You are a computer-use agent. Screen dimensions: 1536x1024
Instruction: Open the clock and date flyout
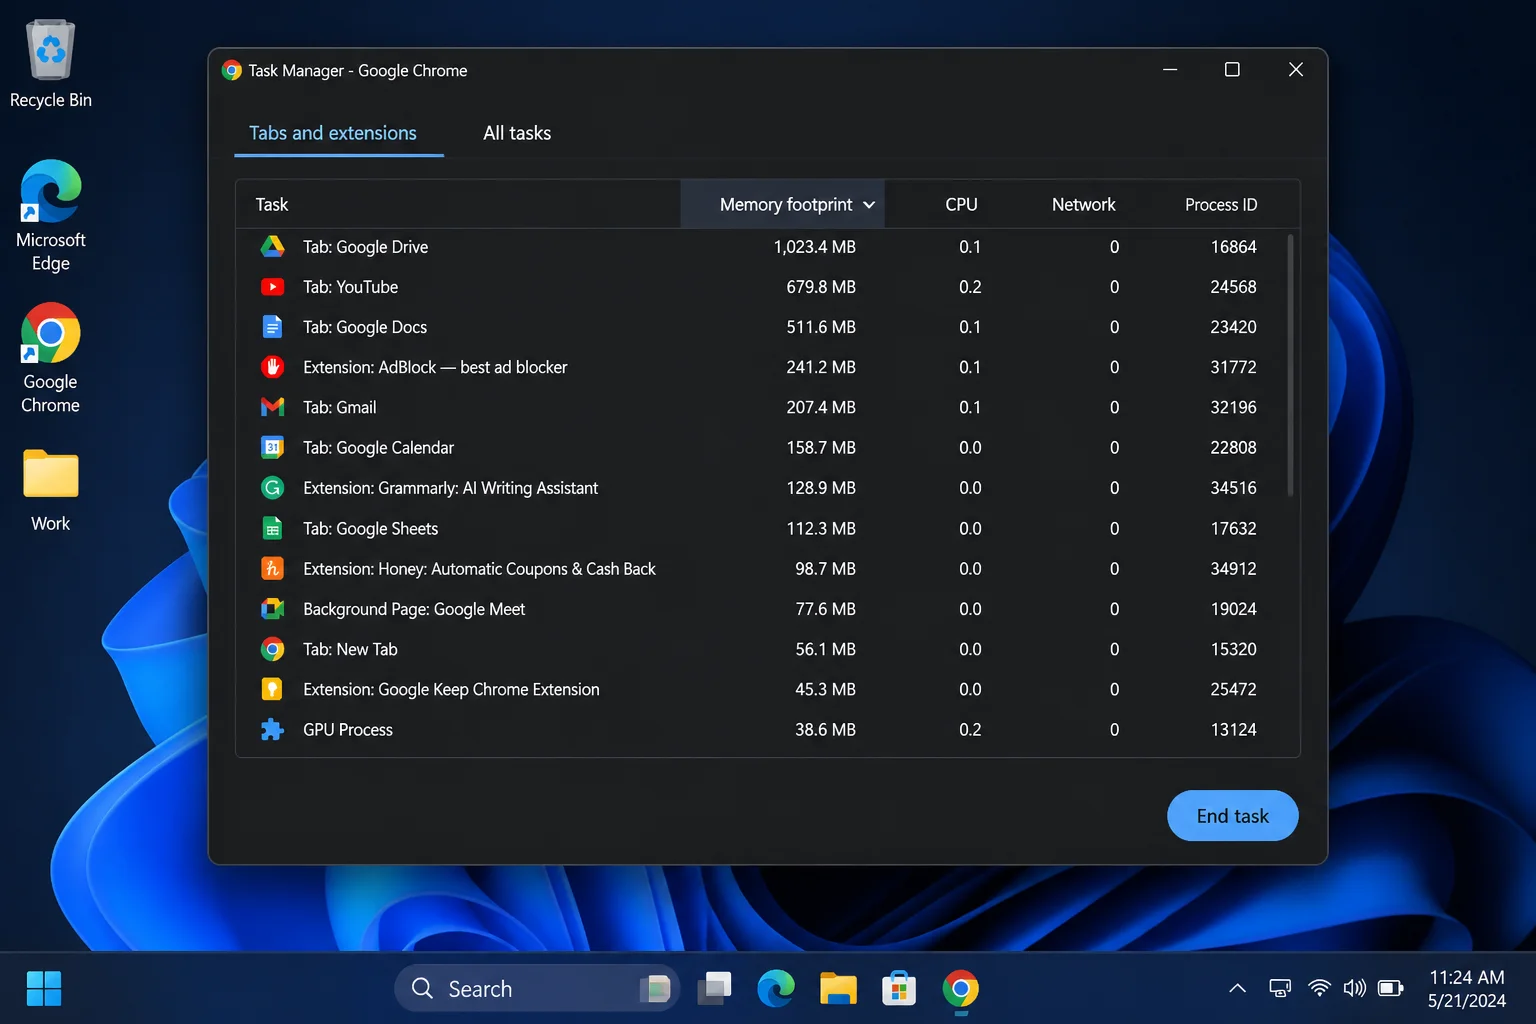coord(1467,989)
